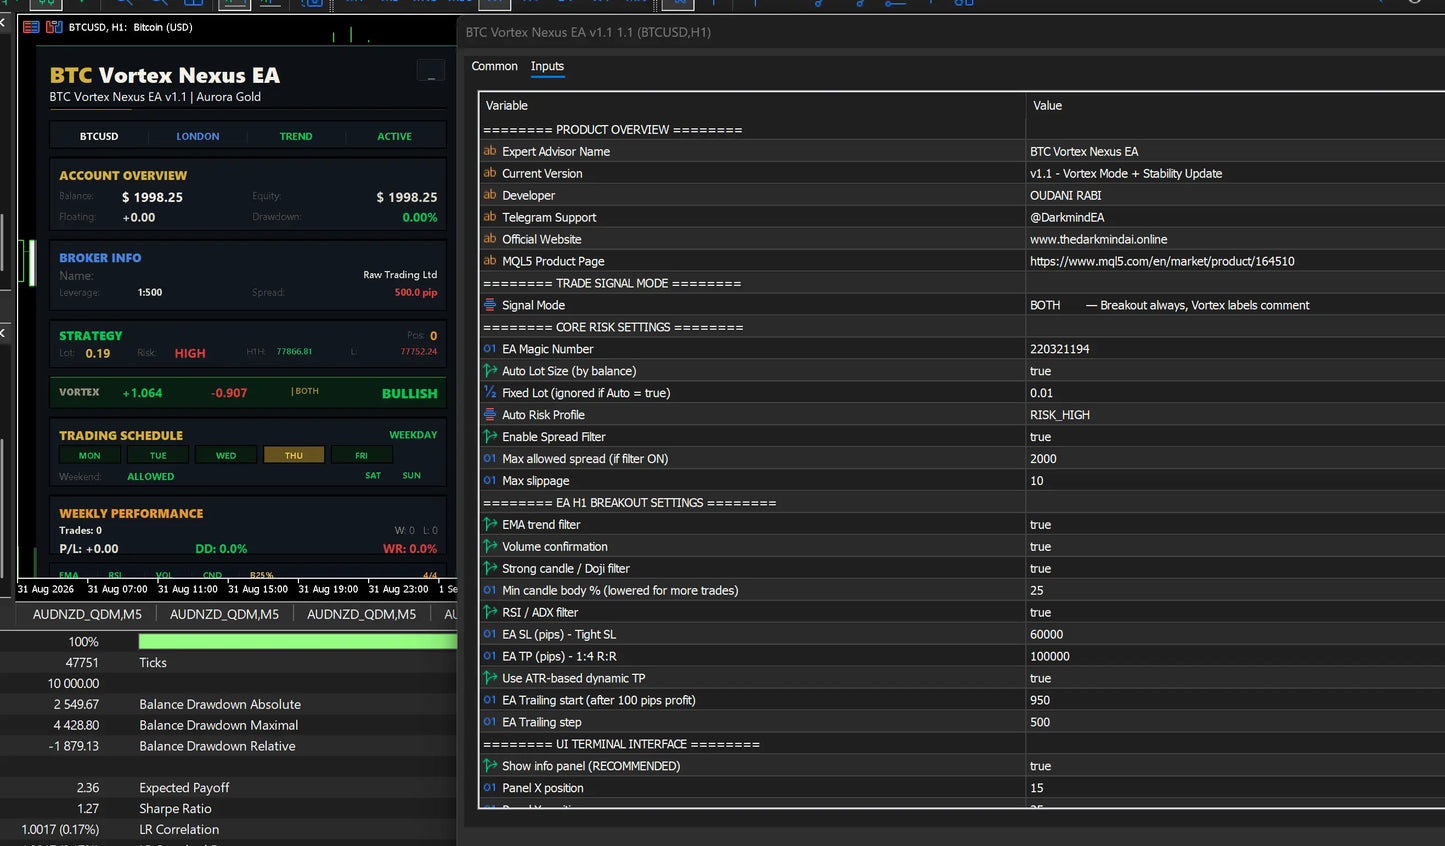Click the FRI day button in Trading Schedule

pos(362,455)
